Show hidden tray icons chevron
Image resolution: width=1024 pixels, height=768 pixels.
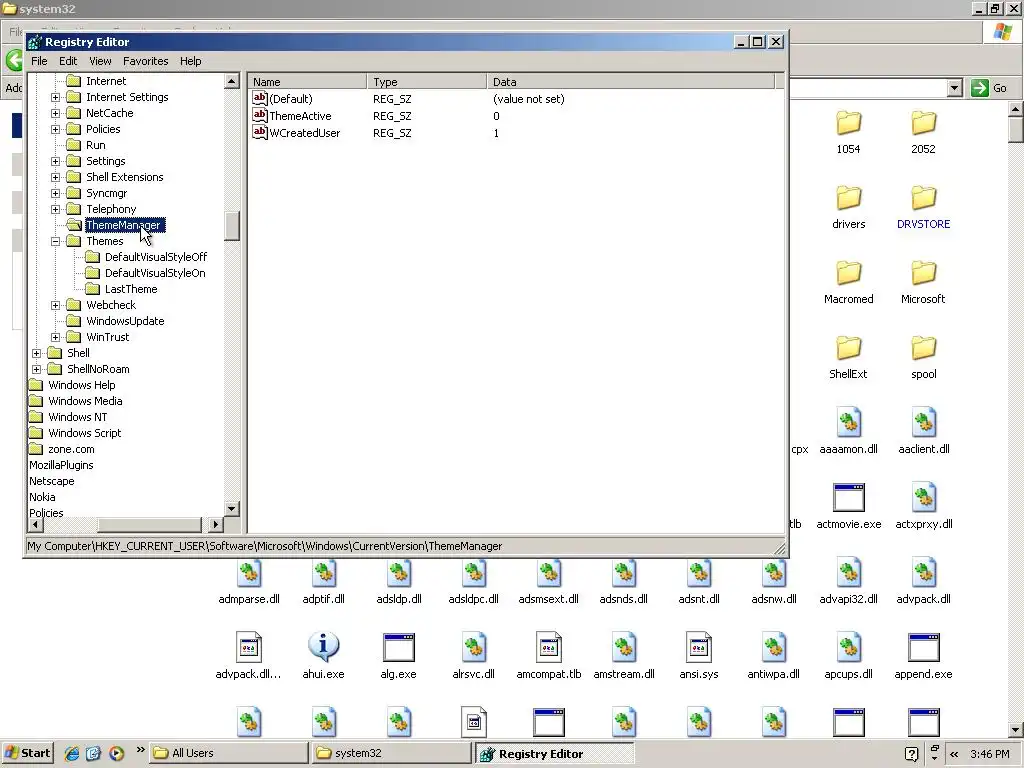click(954, 754)
